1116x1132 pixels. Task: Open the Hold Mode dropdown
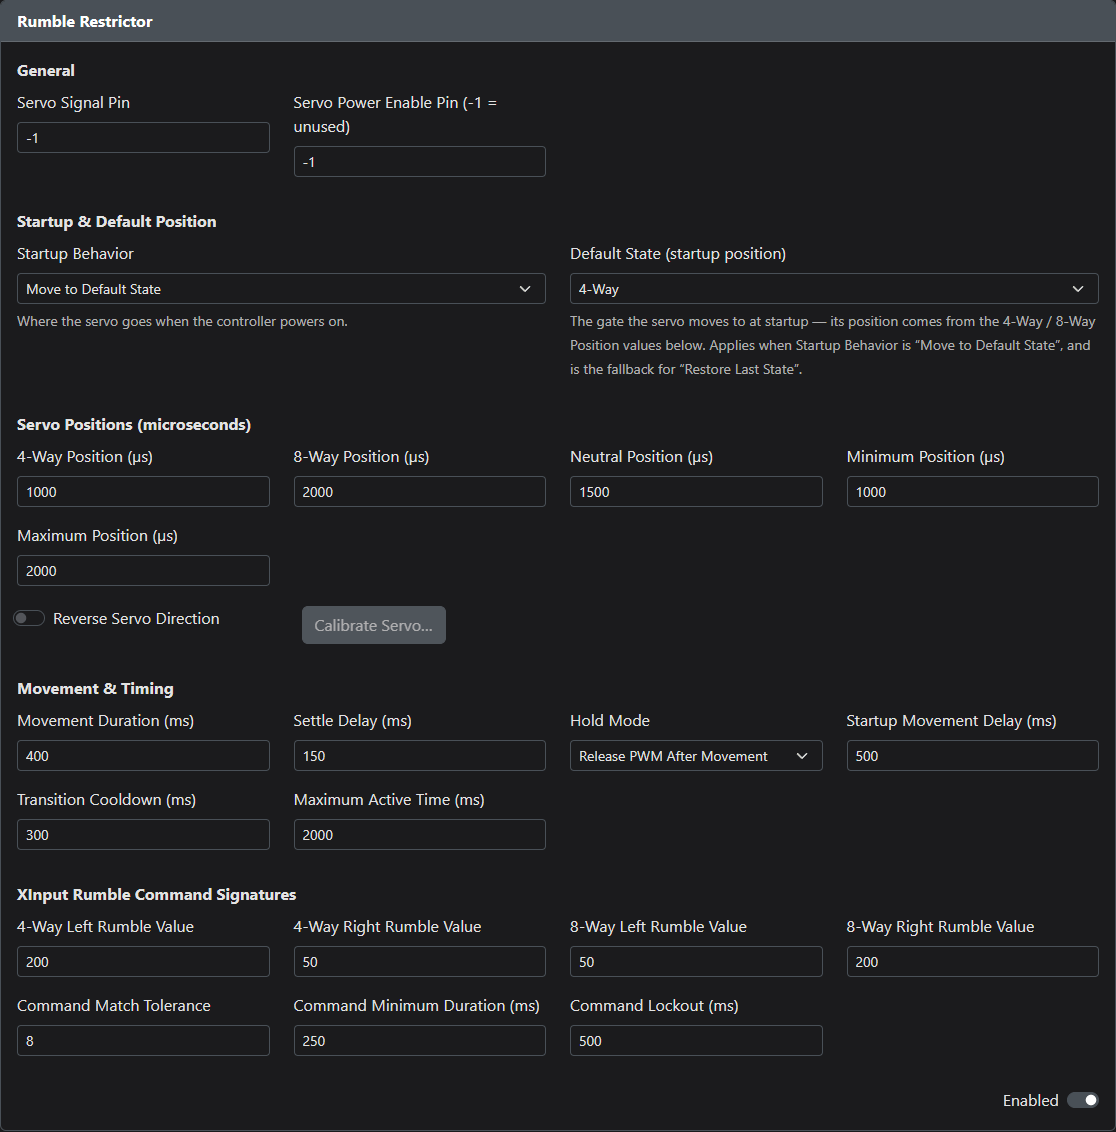(x=696, y=756)
